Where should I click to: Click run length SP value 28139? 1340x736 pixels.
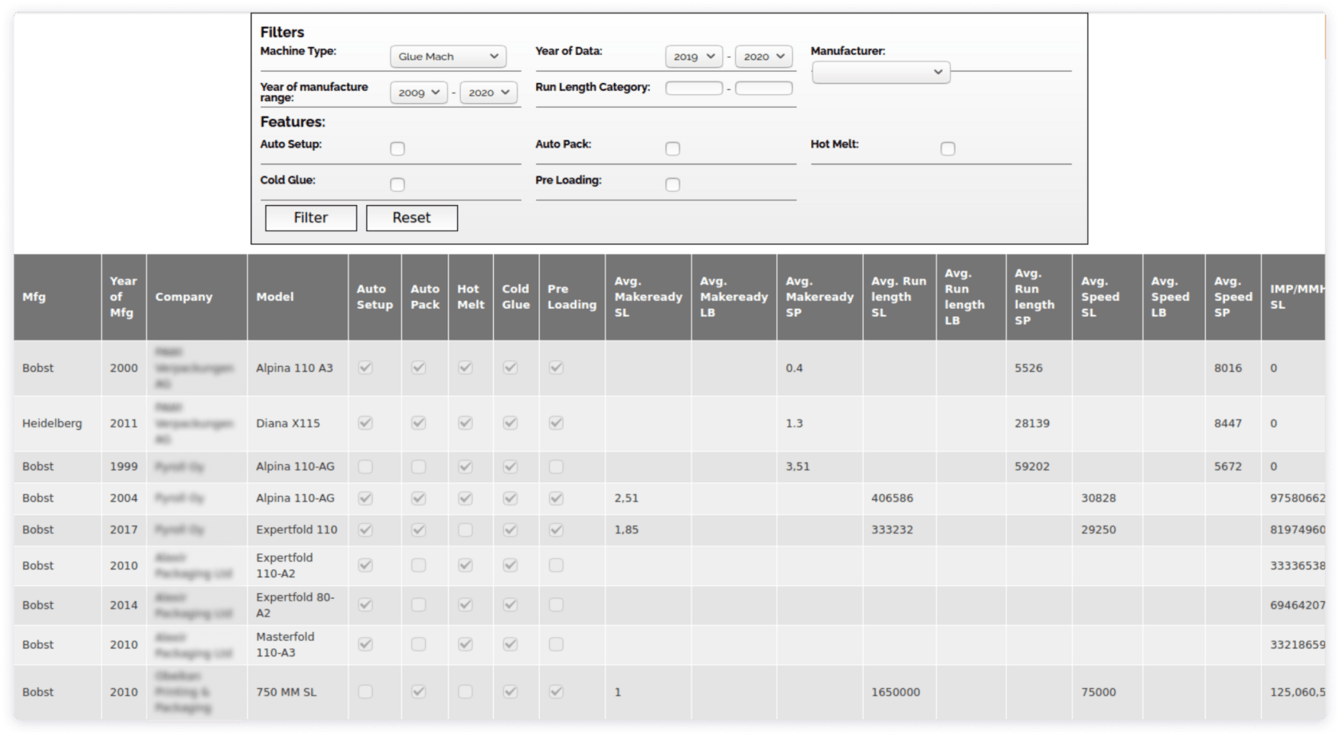pyautogui.click(x=1033, y=424)
